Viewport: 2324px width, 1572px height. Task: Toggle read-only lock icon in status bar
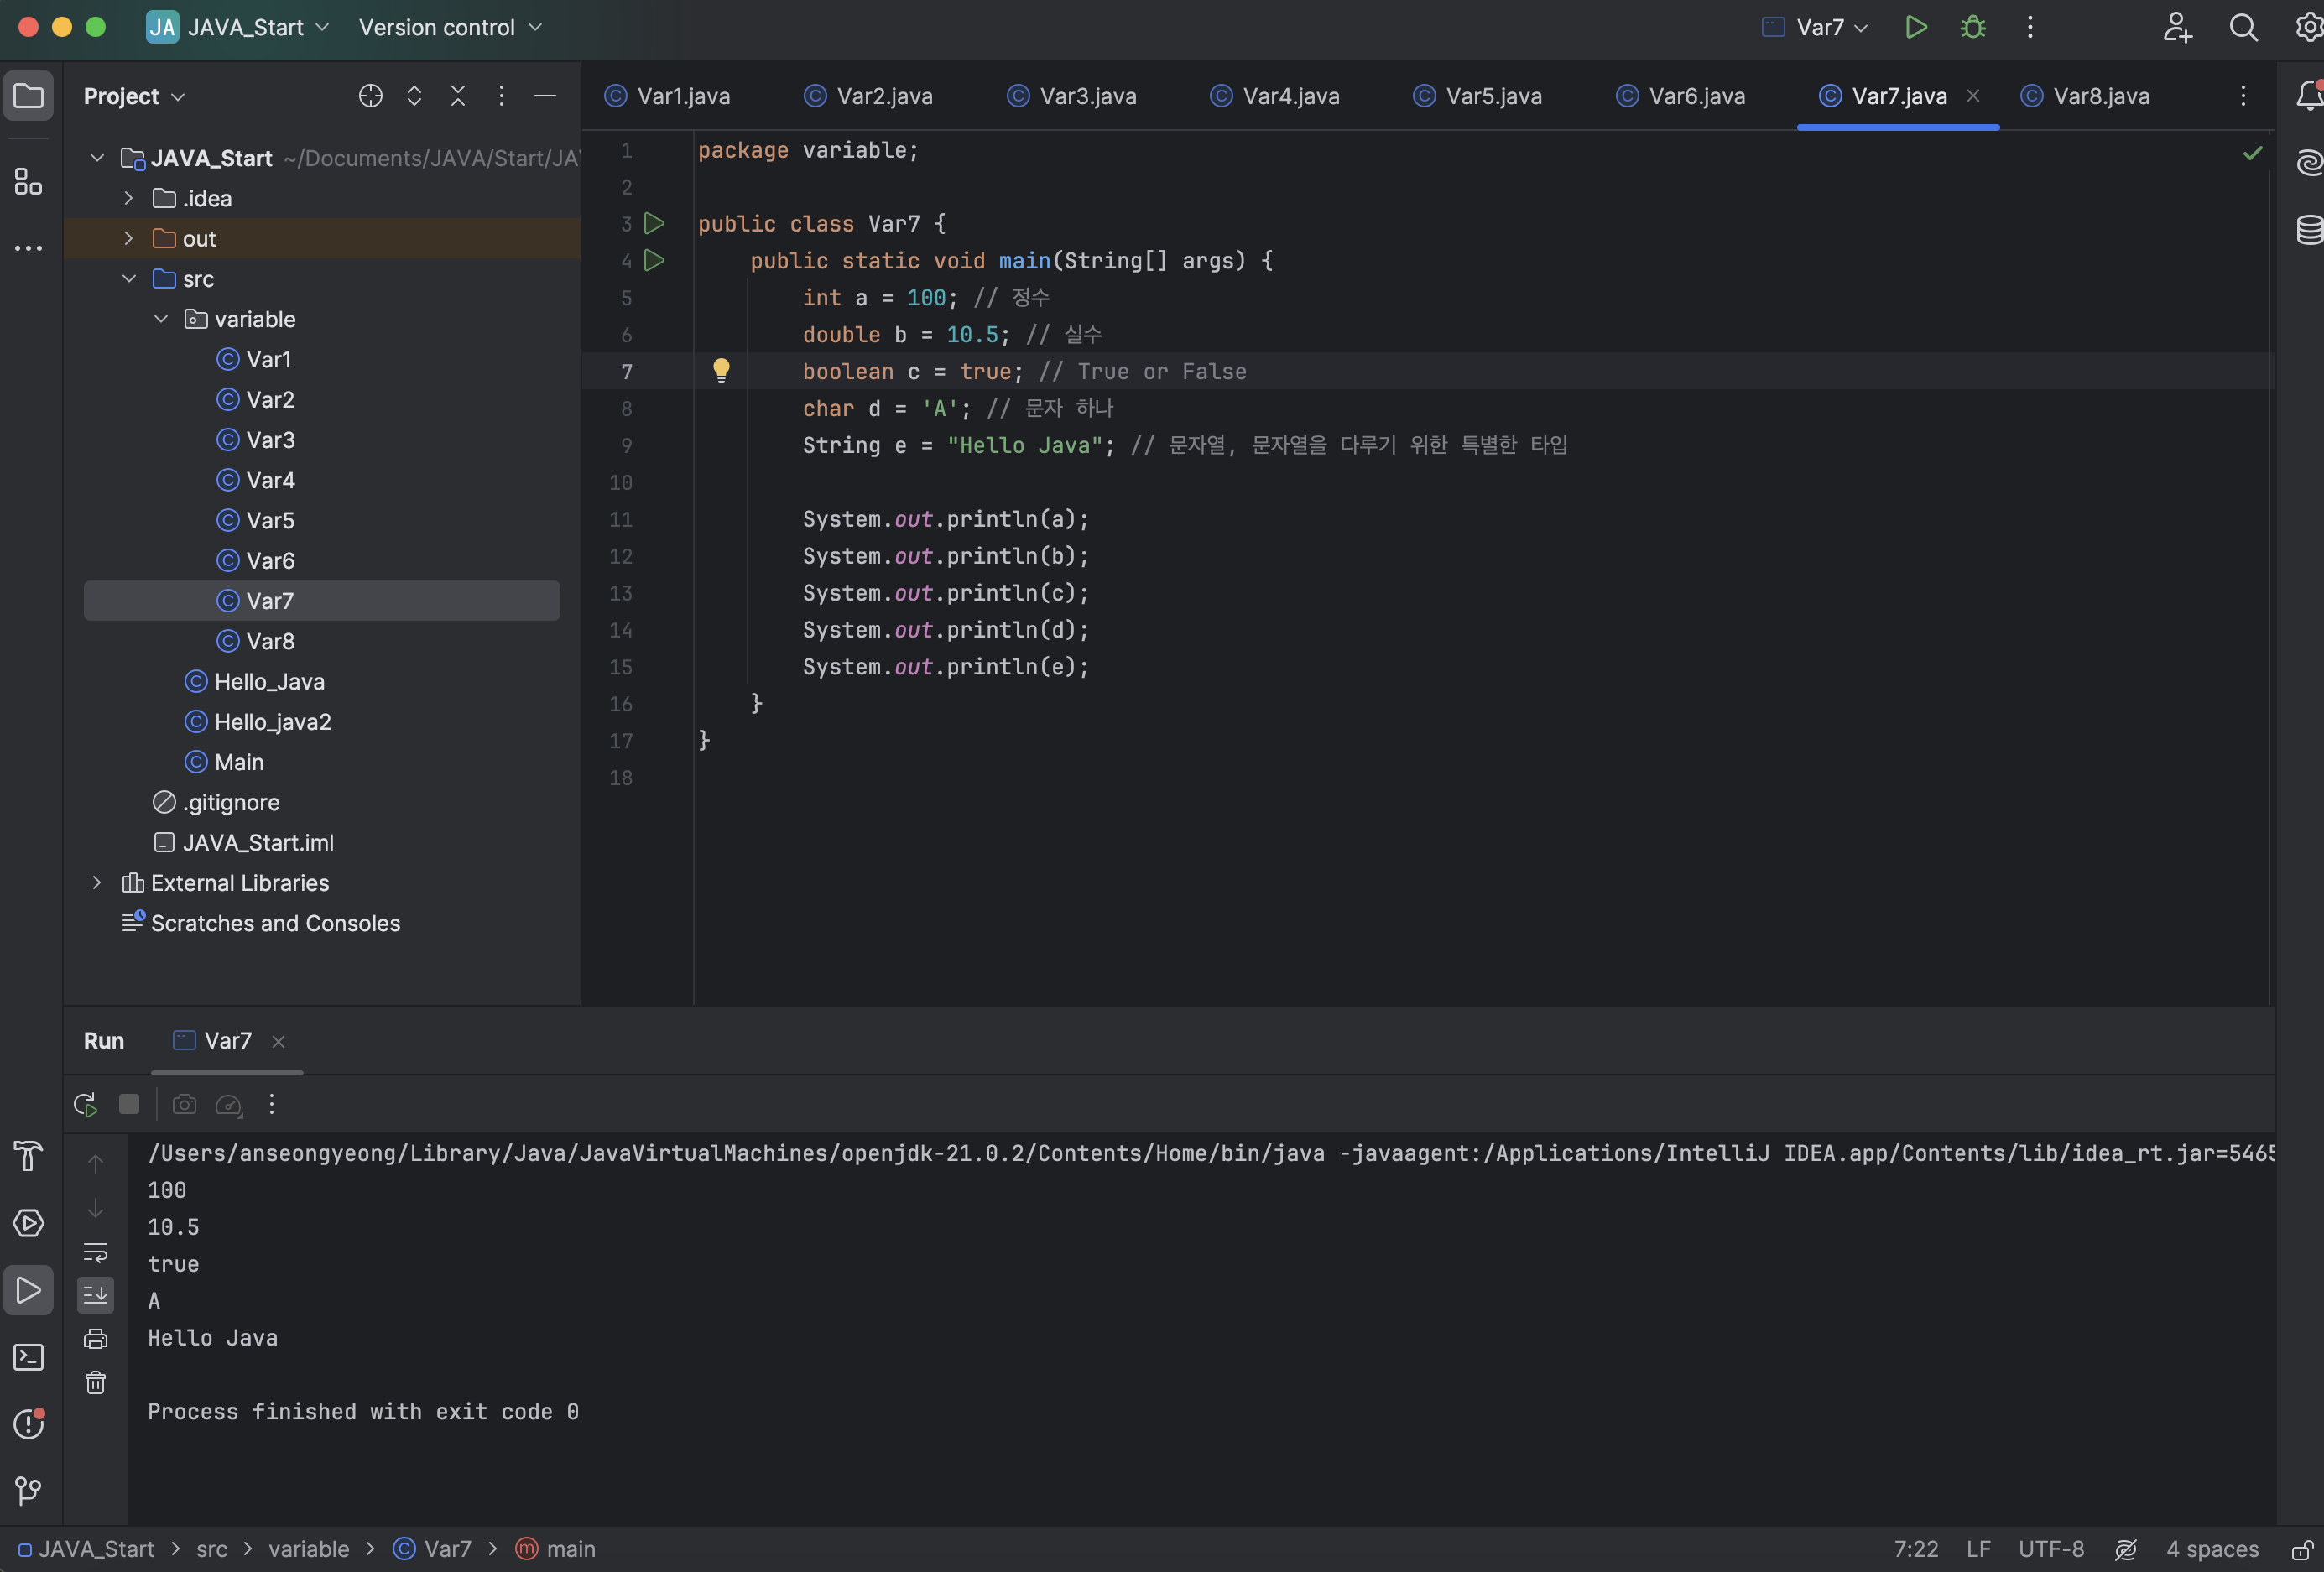tap(2302, 1549)
